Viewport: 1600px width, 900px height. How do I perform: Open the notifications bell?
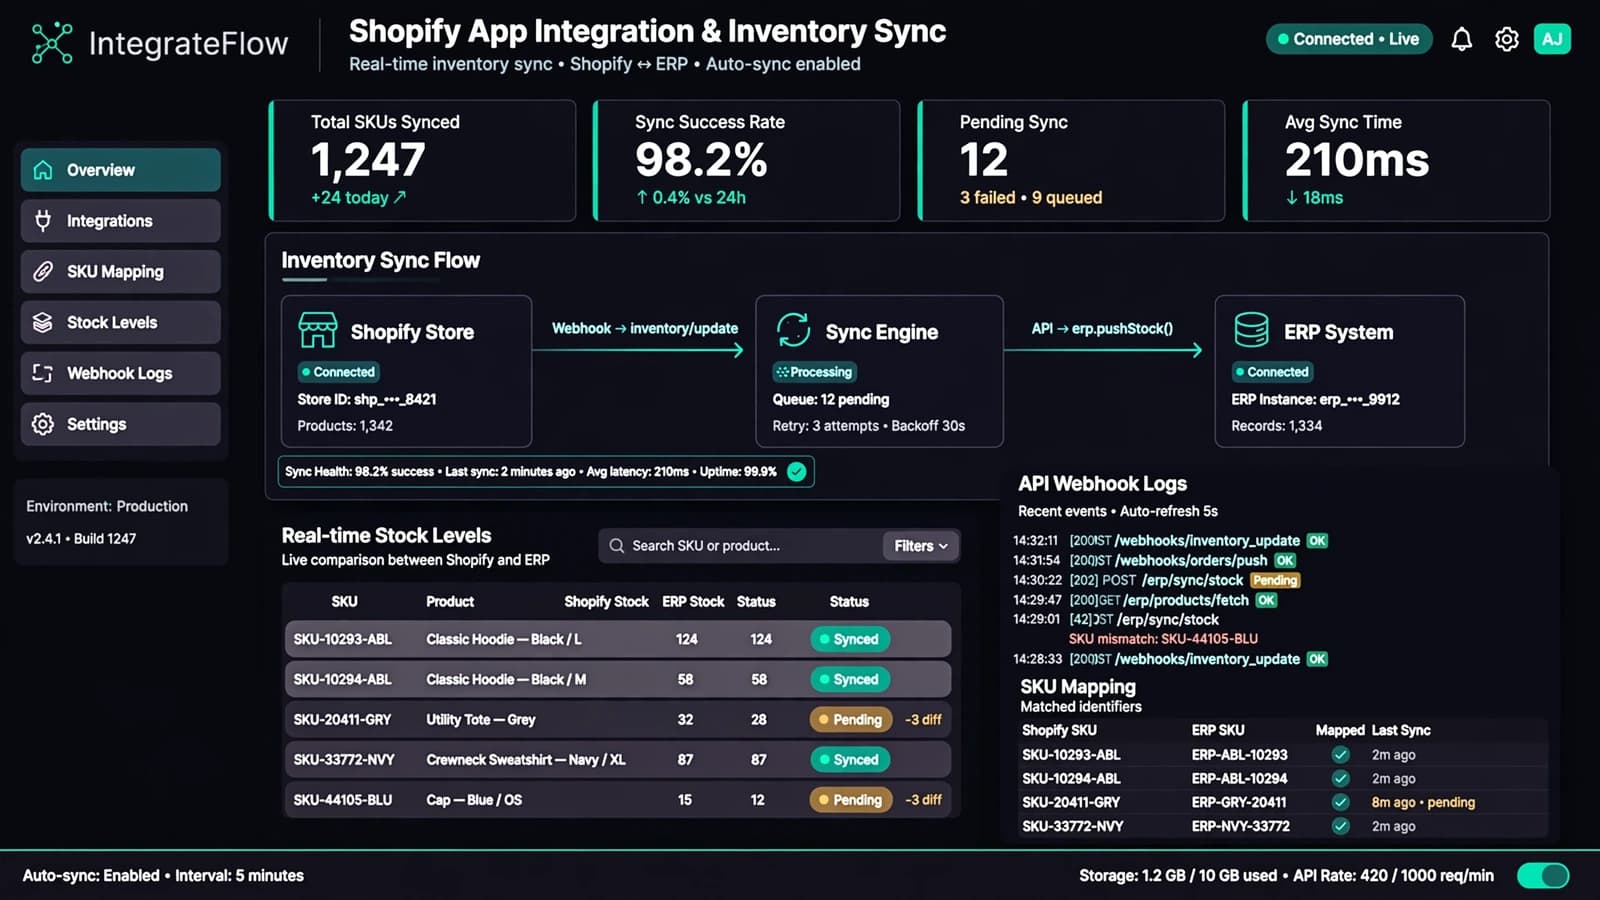(x=1461, y=39)
